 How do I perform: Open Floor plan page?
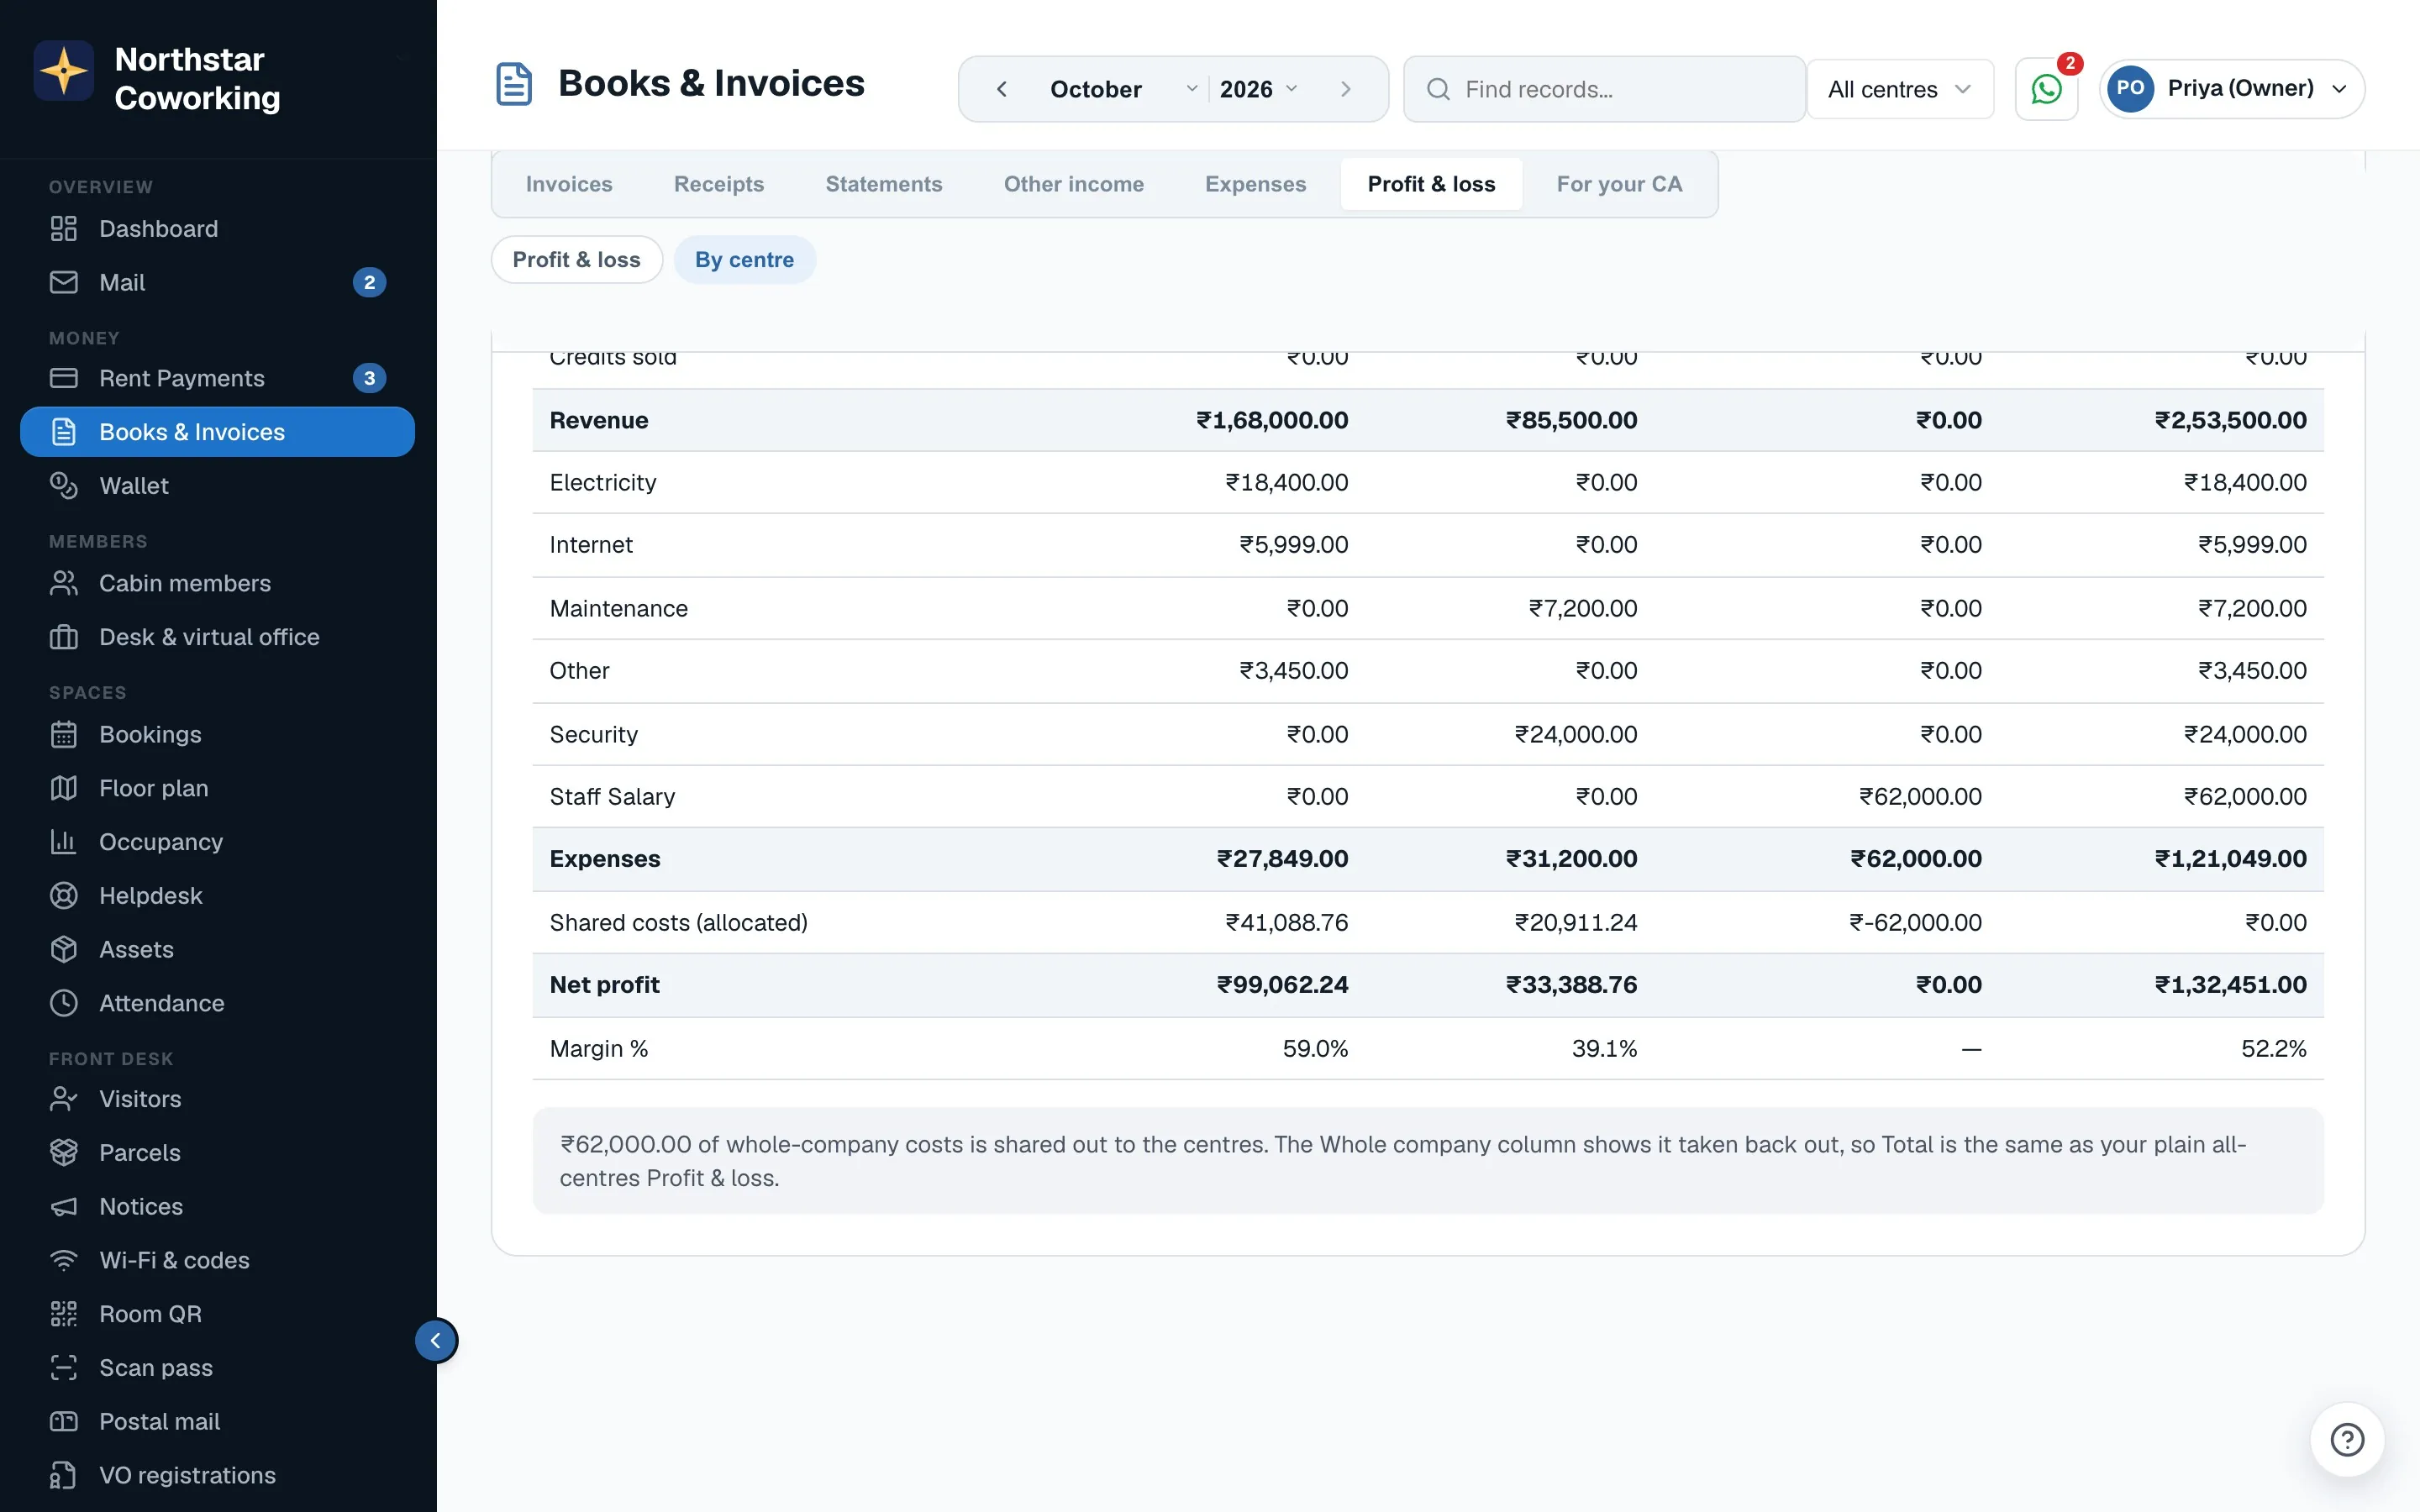coord(218,788)
